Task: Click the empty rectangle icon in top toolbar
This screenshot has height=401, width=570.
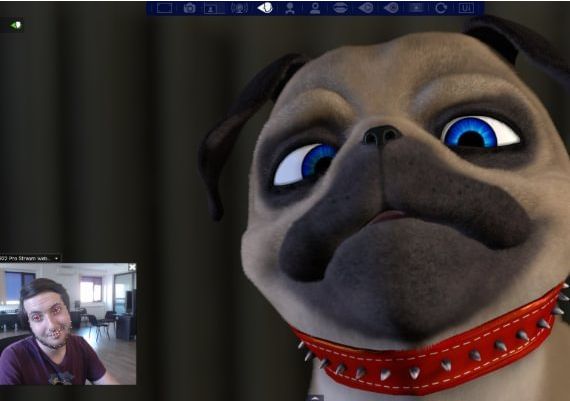Action: 164,8
